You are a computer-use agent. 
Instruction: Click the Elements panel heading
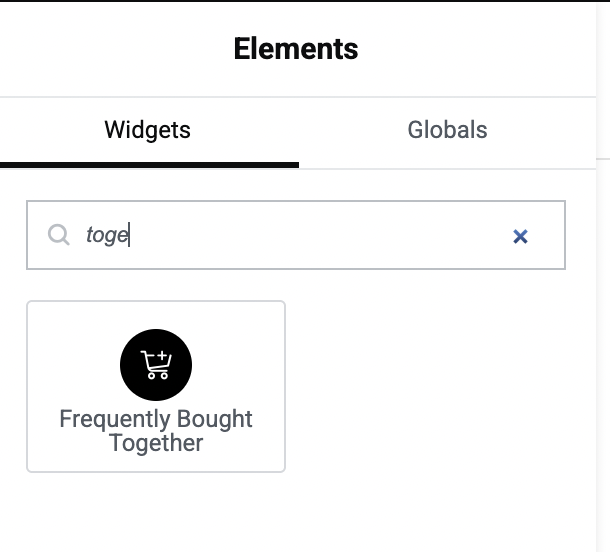pos(296,49)
